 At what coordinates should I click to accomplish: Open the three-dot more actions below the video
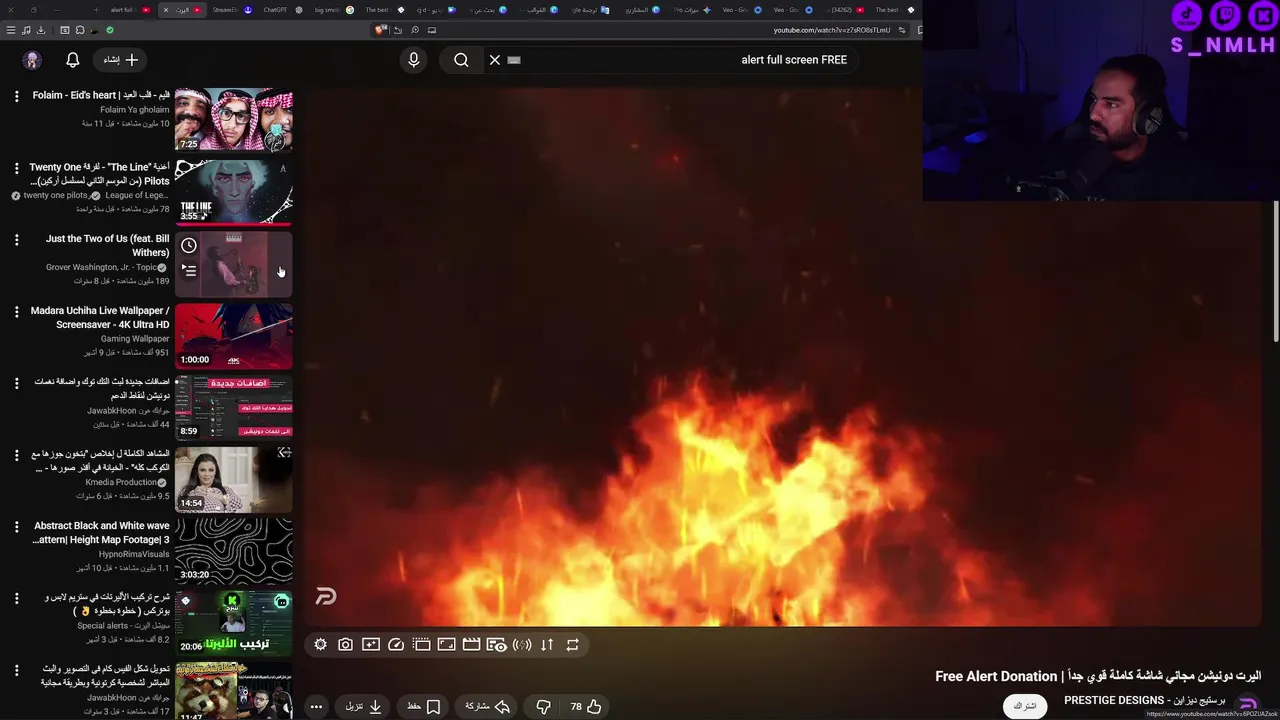point(316,706)
